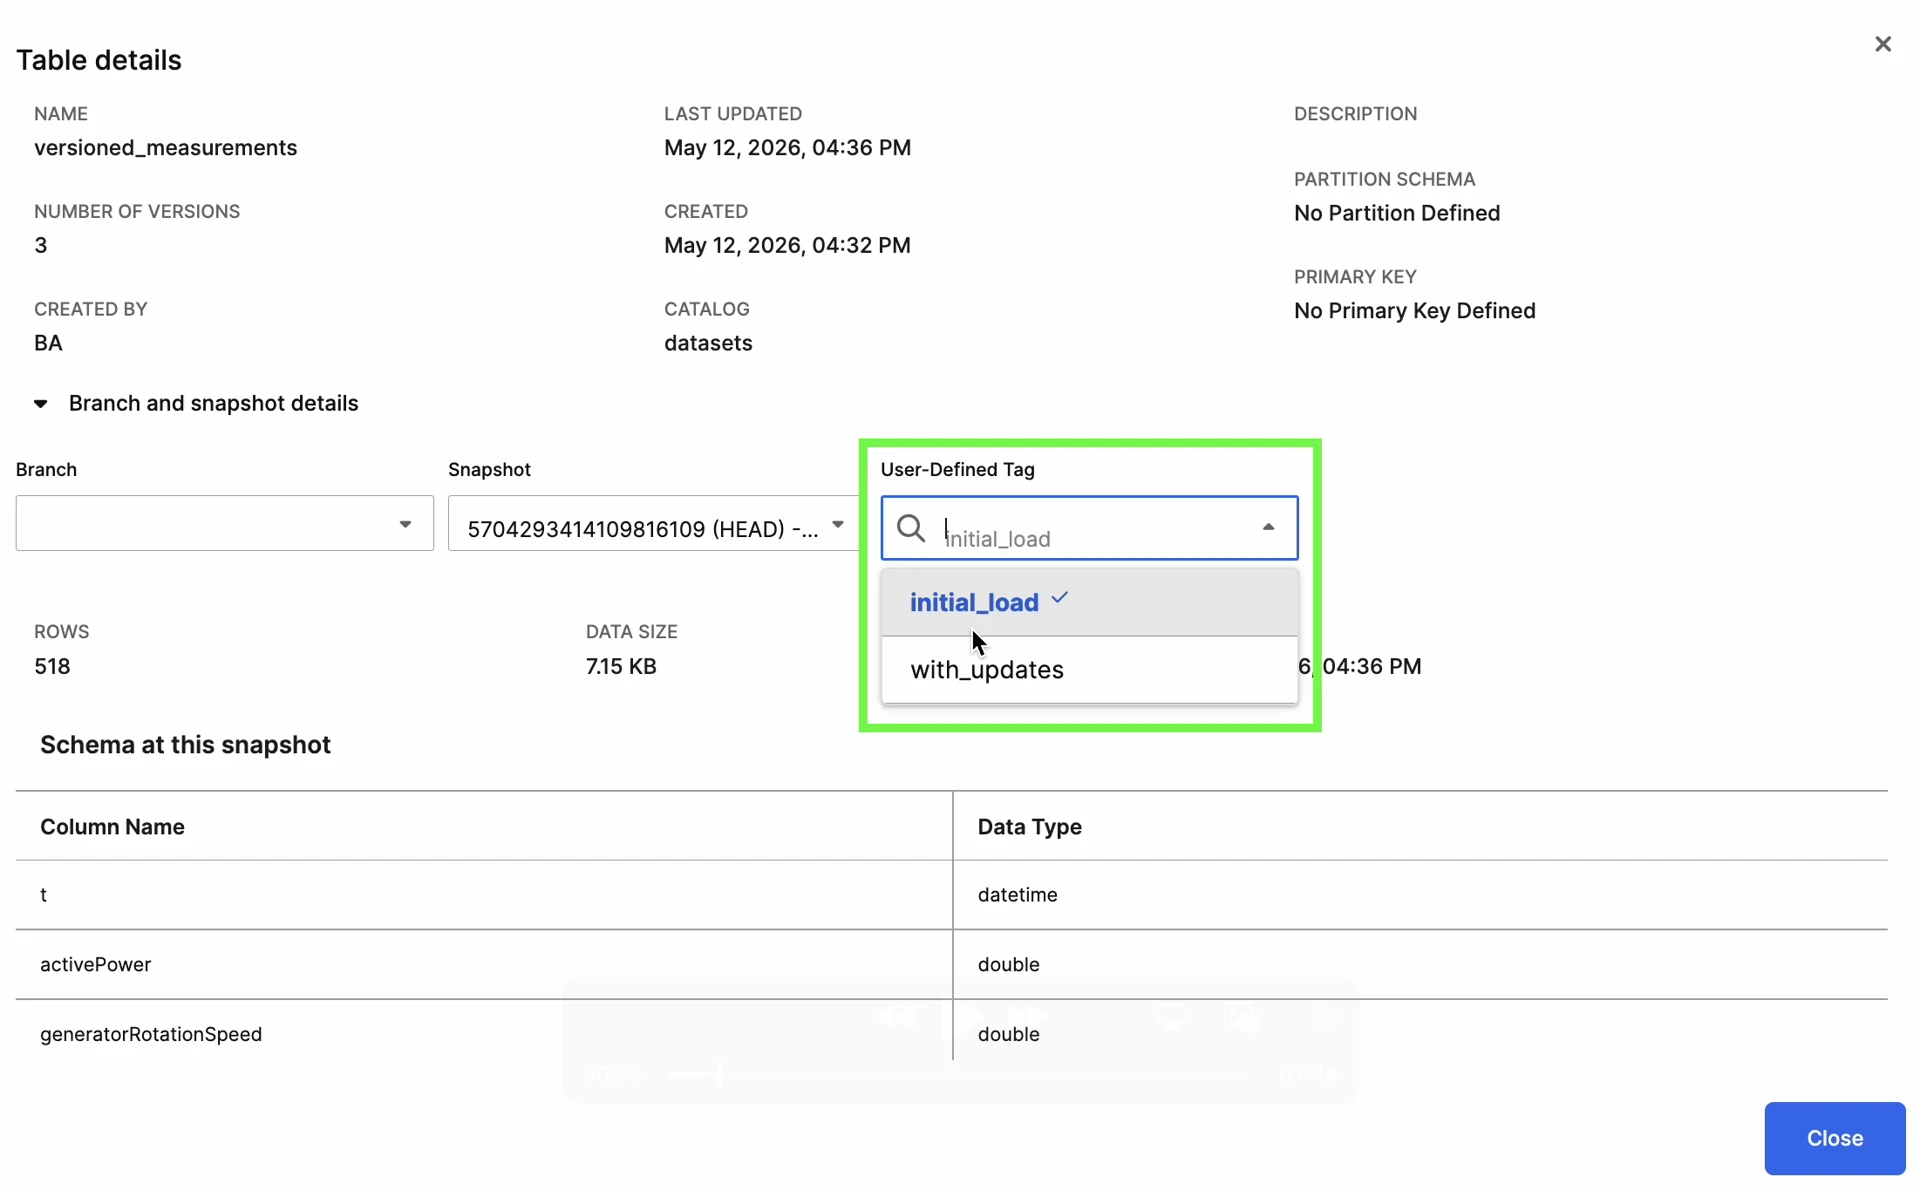Collapse the User-Defined Tag dropdown arrow
This screenshot has height=1191, width=1920.
point(1268,527)
